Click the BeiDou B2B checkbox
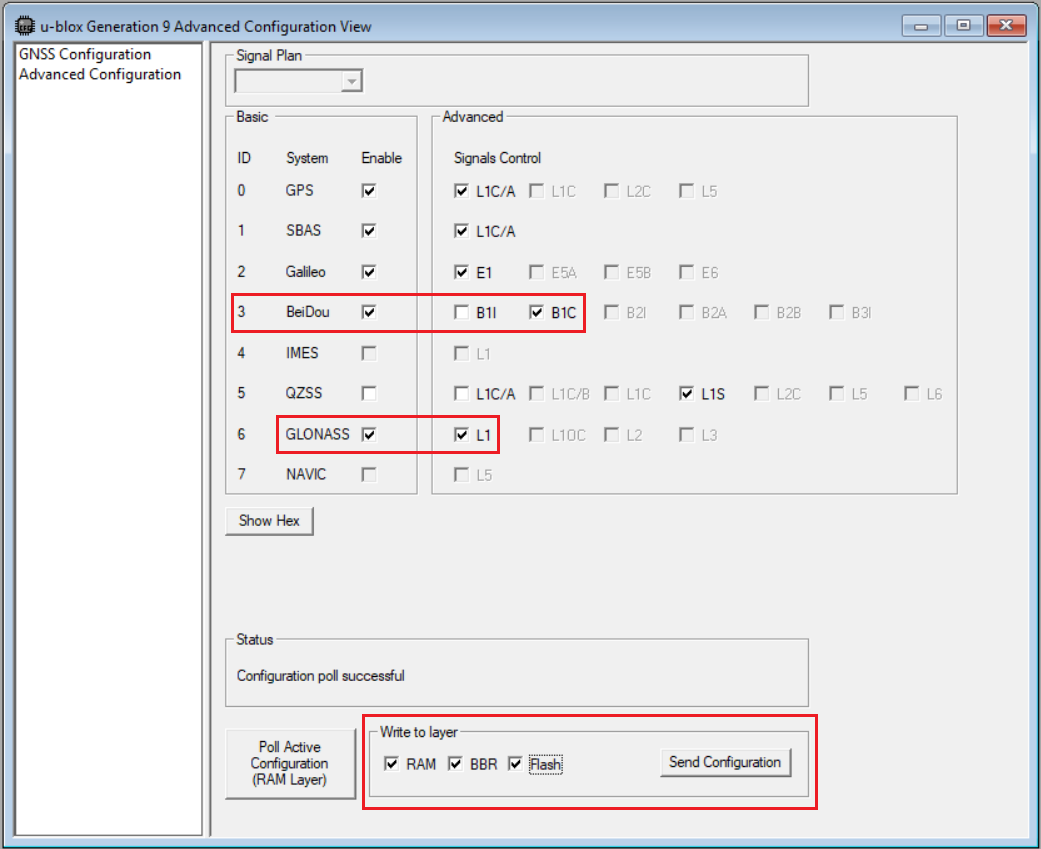This screenshot has width=1041, height=849. pyautogui.click(x=761, y=312)
